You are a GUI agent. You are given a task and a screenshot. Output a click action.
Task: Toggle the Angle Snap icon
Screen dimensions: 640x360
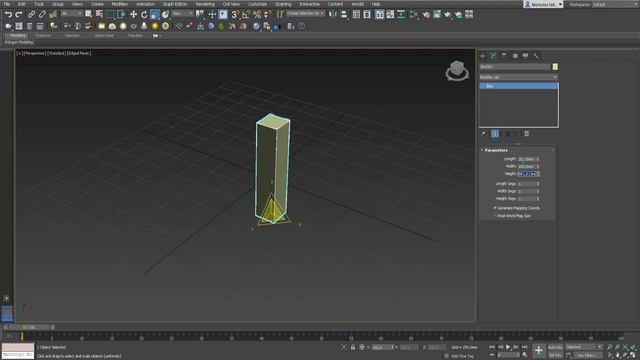tap(246, 14)
